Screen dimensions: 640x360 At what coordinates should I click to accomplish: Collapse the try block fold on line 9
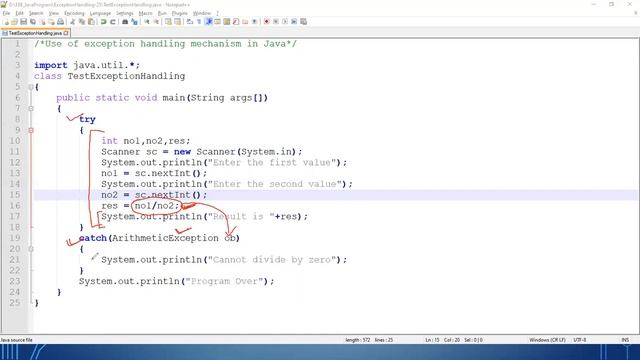click(31, 130)
